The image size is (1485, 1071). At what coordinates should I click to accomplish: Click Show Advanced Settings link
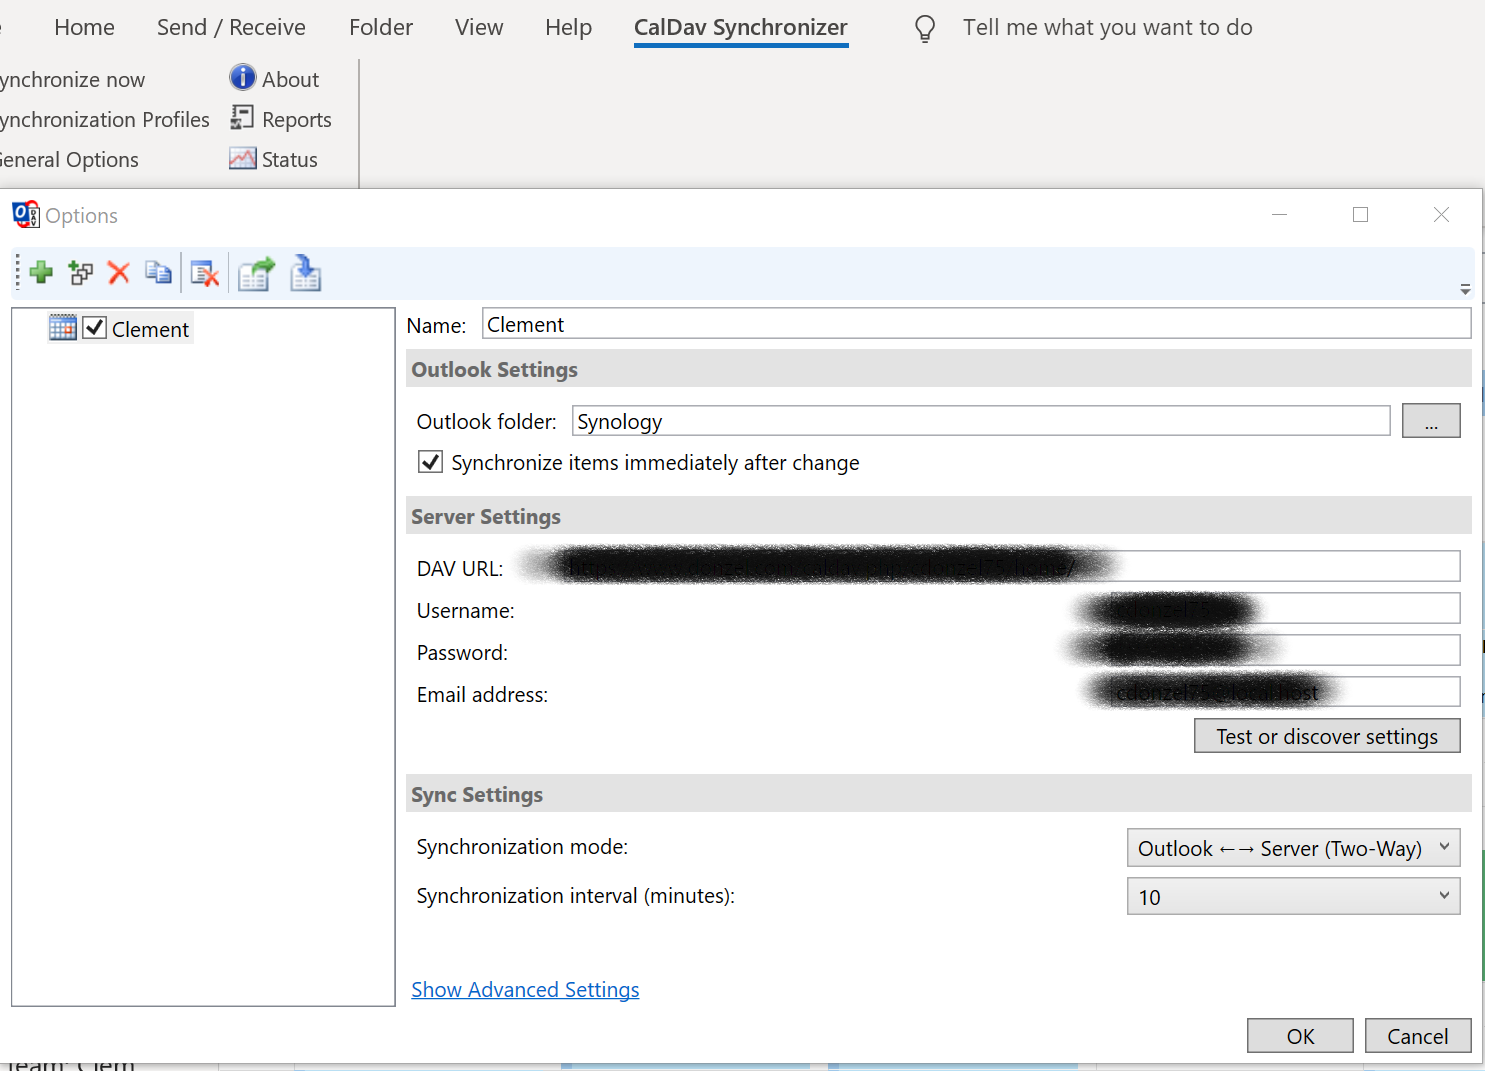point(525,989)
